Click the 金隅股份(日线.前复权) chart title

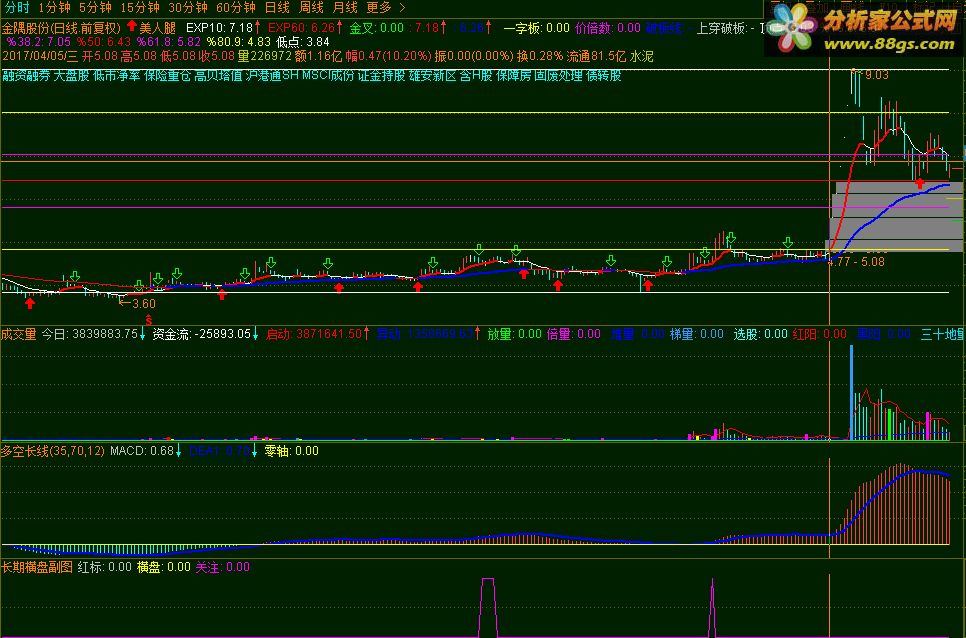coord(61,28)
